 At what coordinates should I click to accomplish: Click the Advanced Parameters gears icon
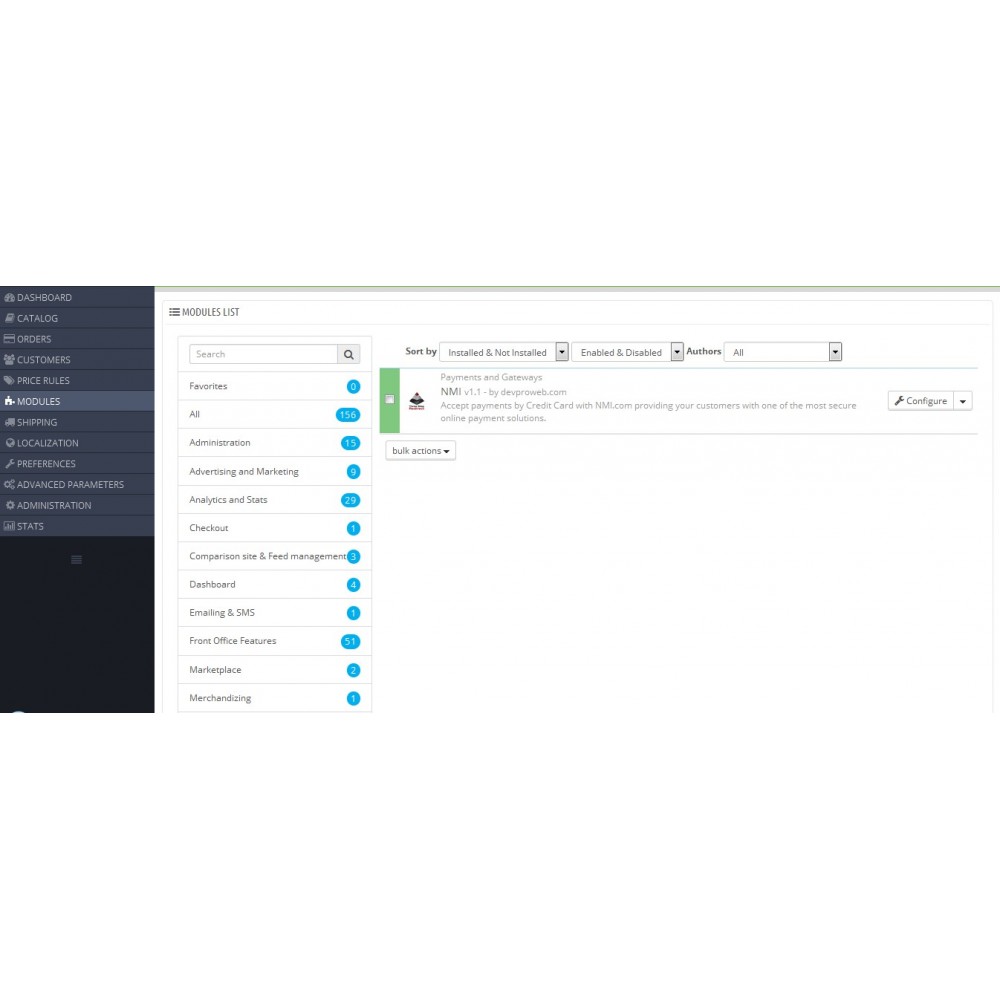[9, 484]
